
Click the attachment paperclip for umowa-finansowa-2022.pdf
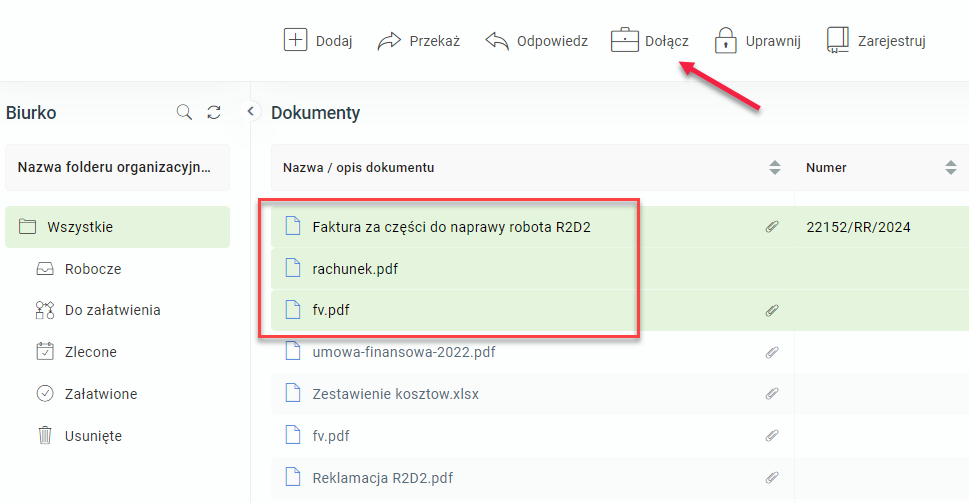pyautogui.click(x=772, y=352)
